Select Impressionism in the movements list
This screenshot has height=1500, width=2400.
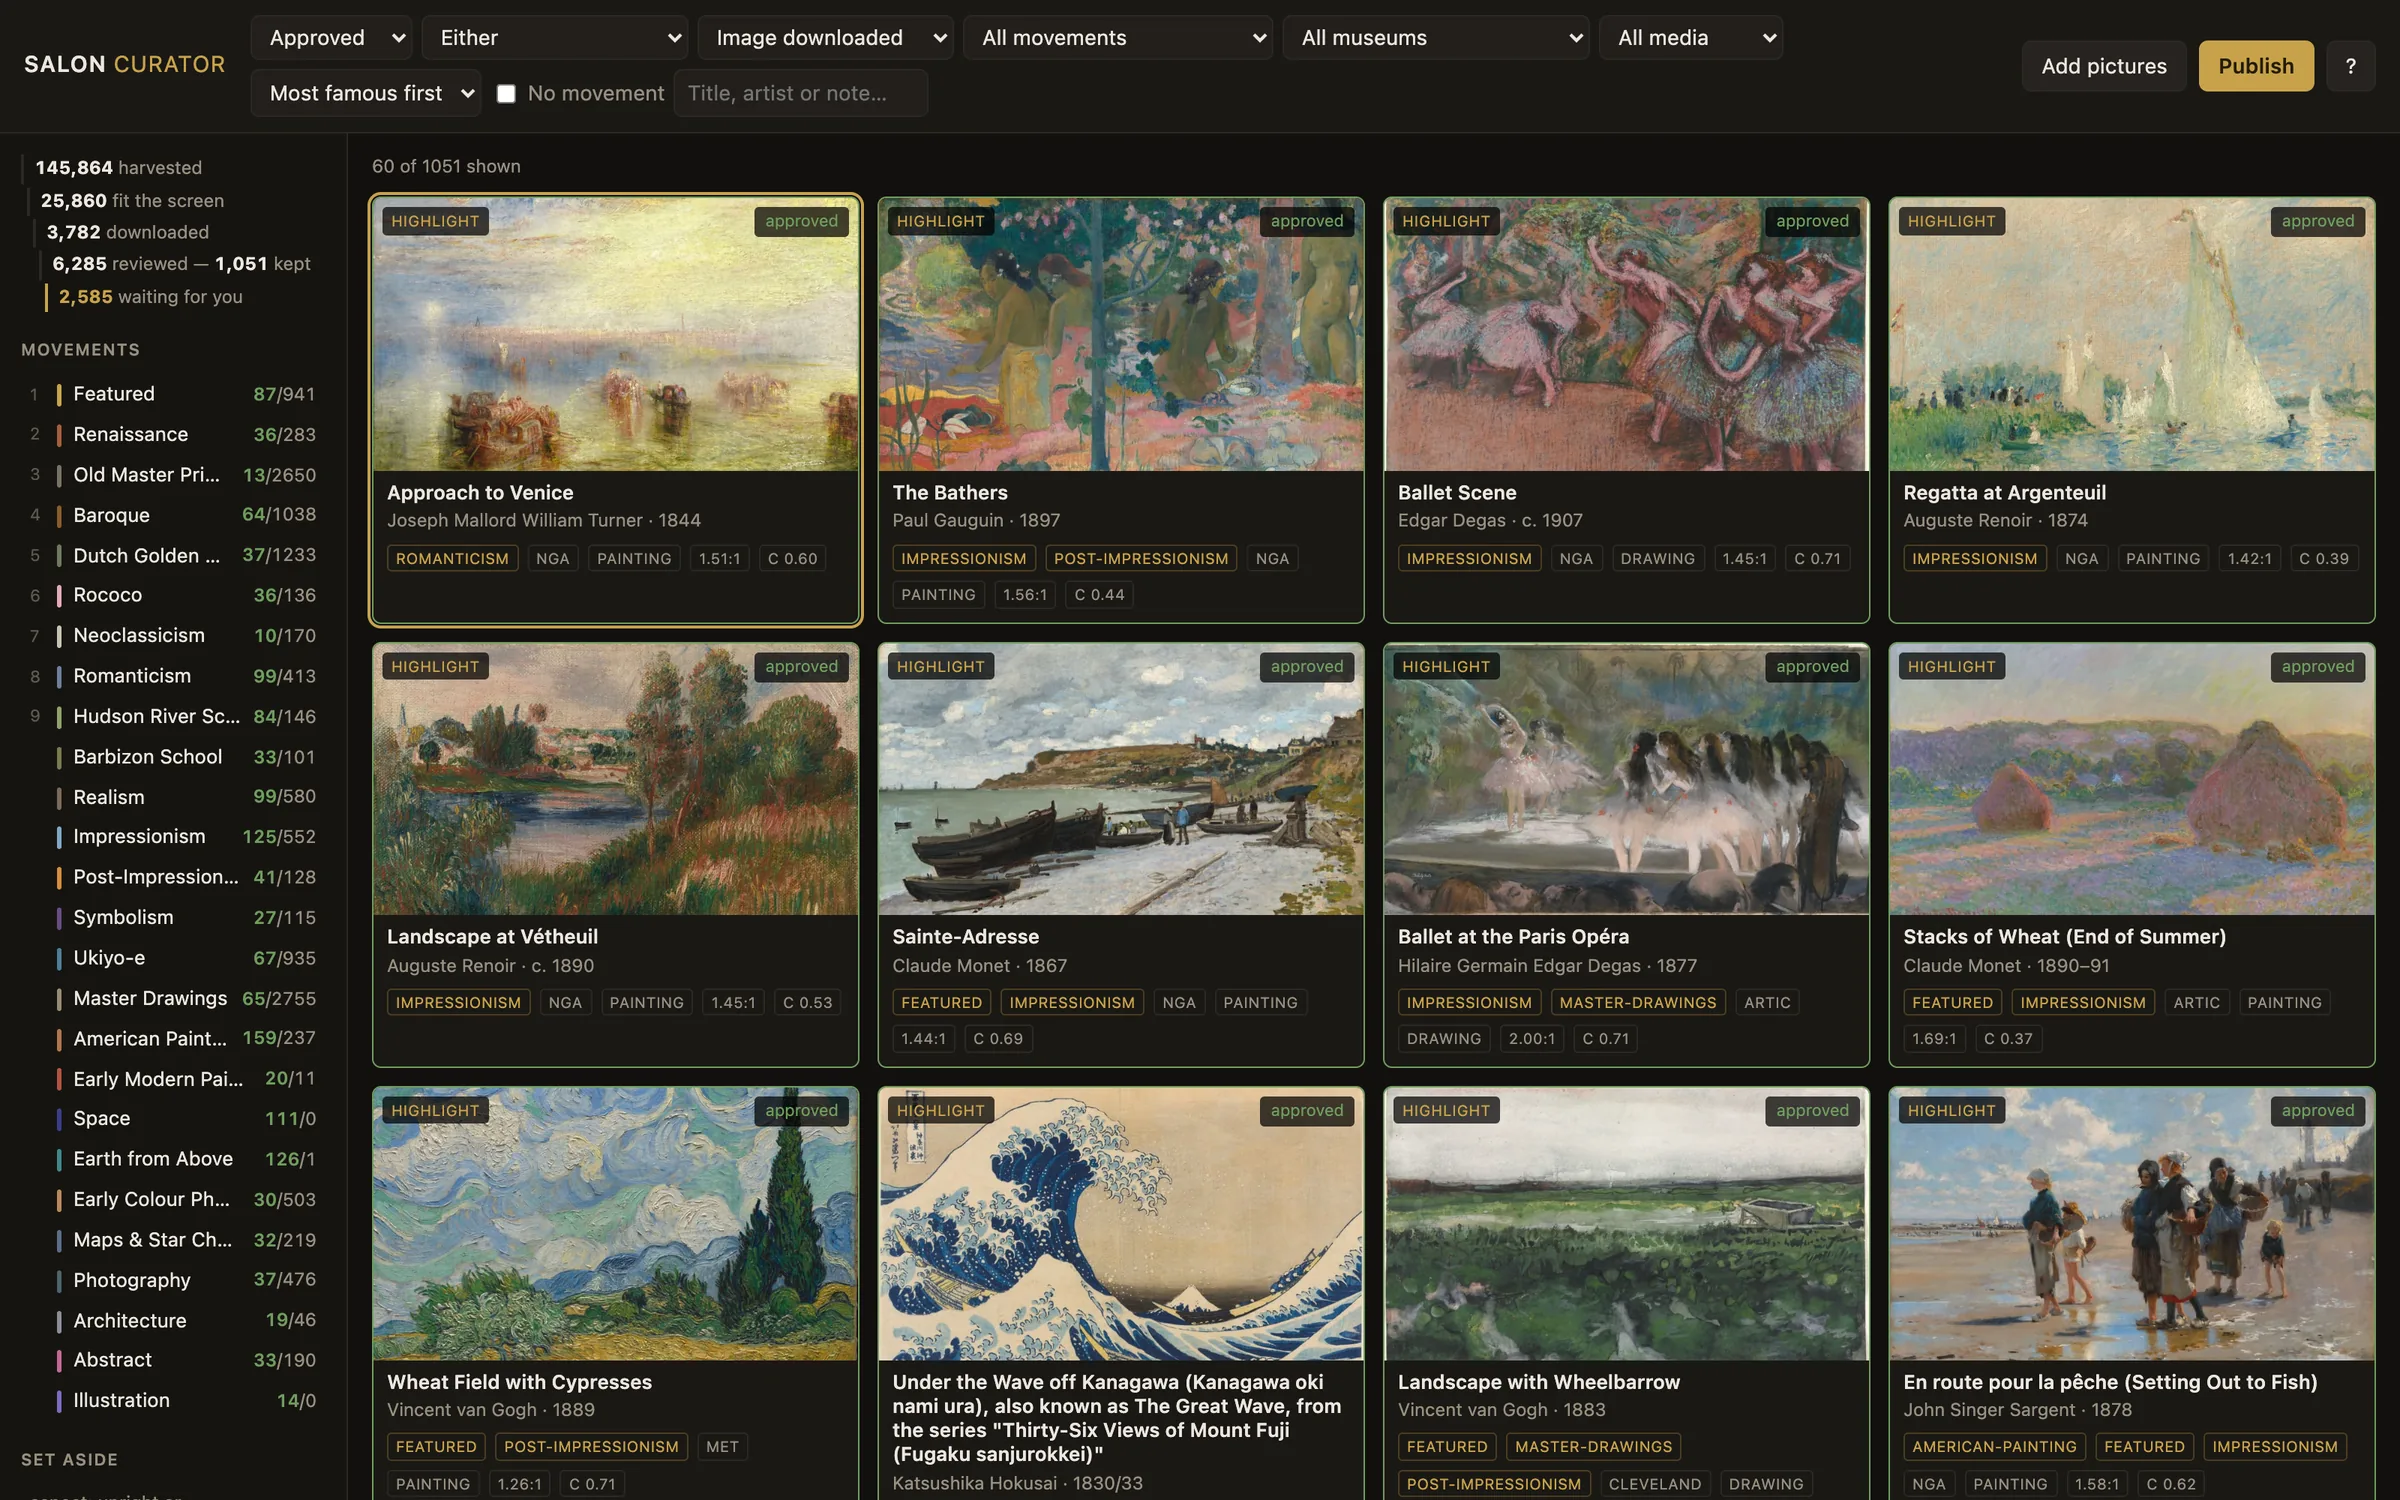coord(172,836)
